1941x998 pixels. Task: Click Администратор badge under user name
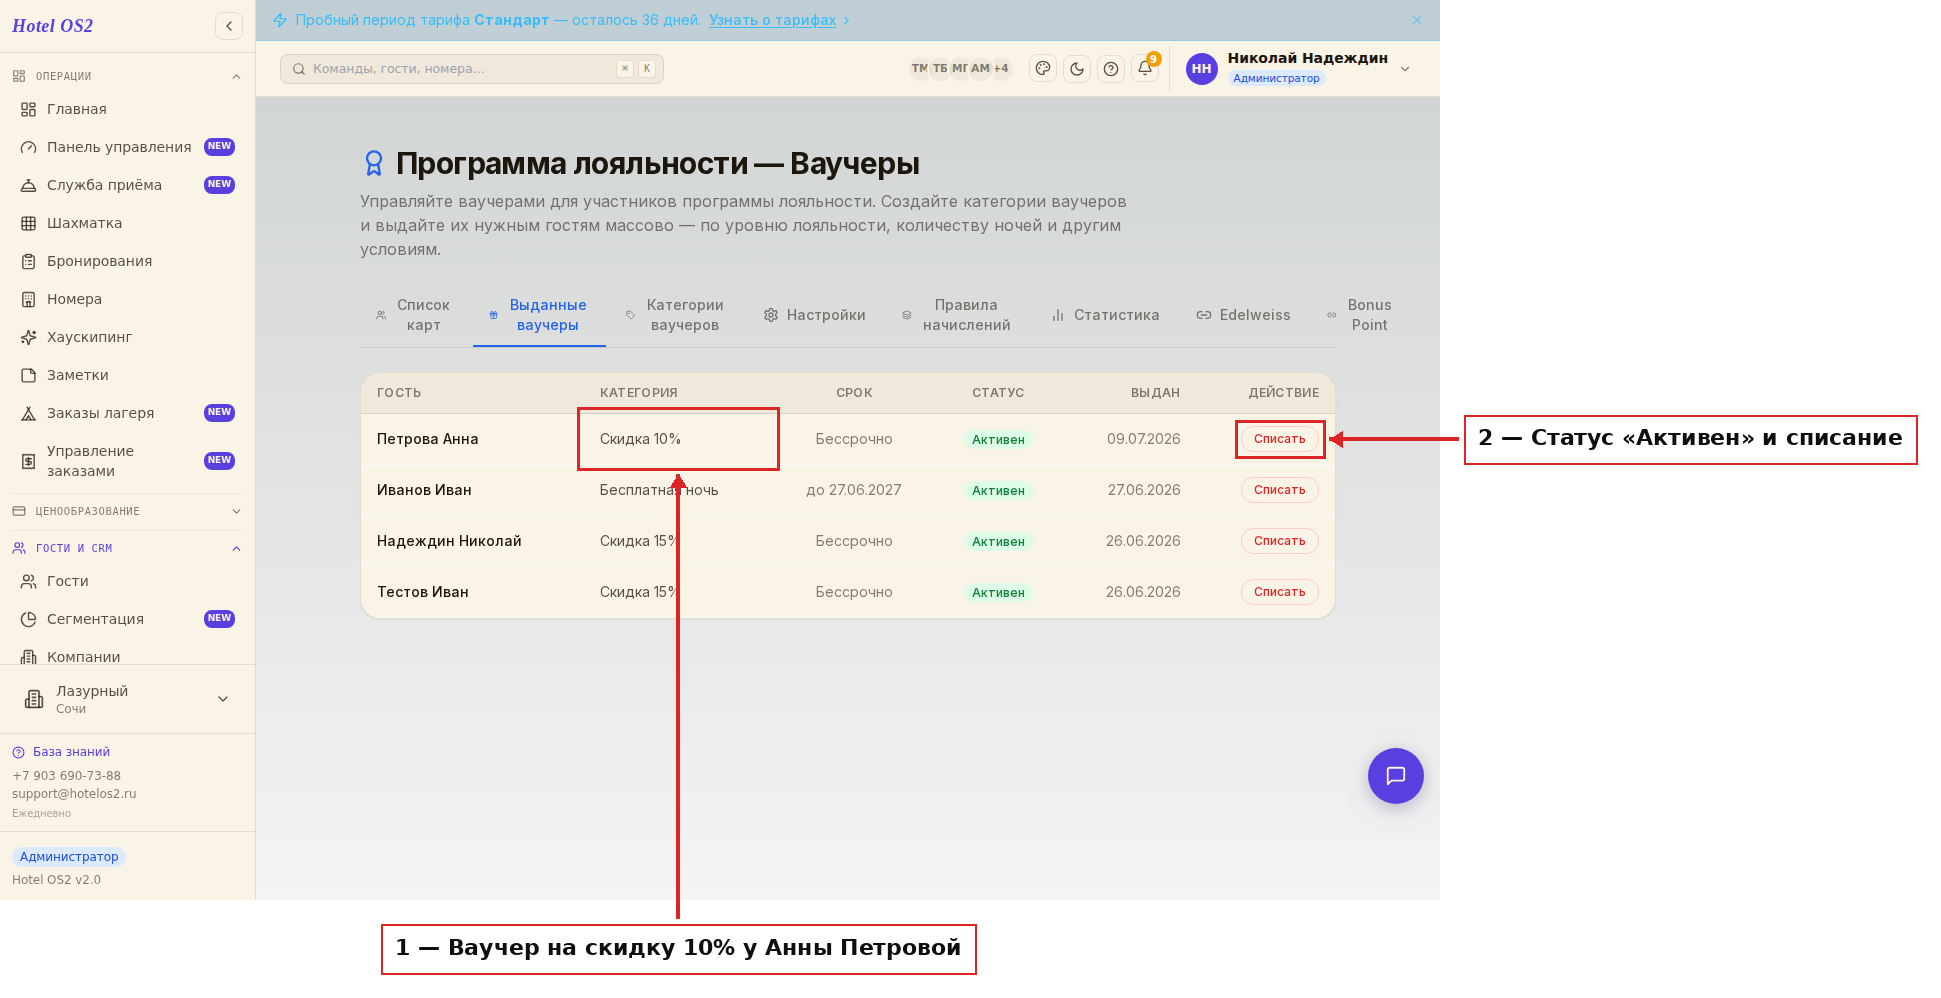(x=1276, y=78)
